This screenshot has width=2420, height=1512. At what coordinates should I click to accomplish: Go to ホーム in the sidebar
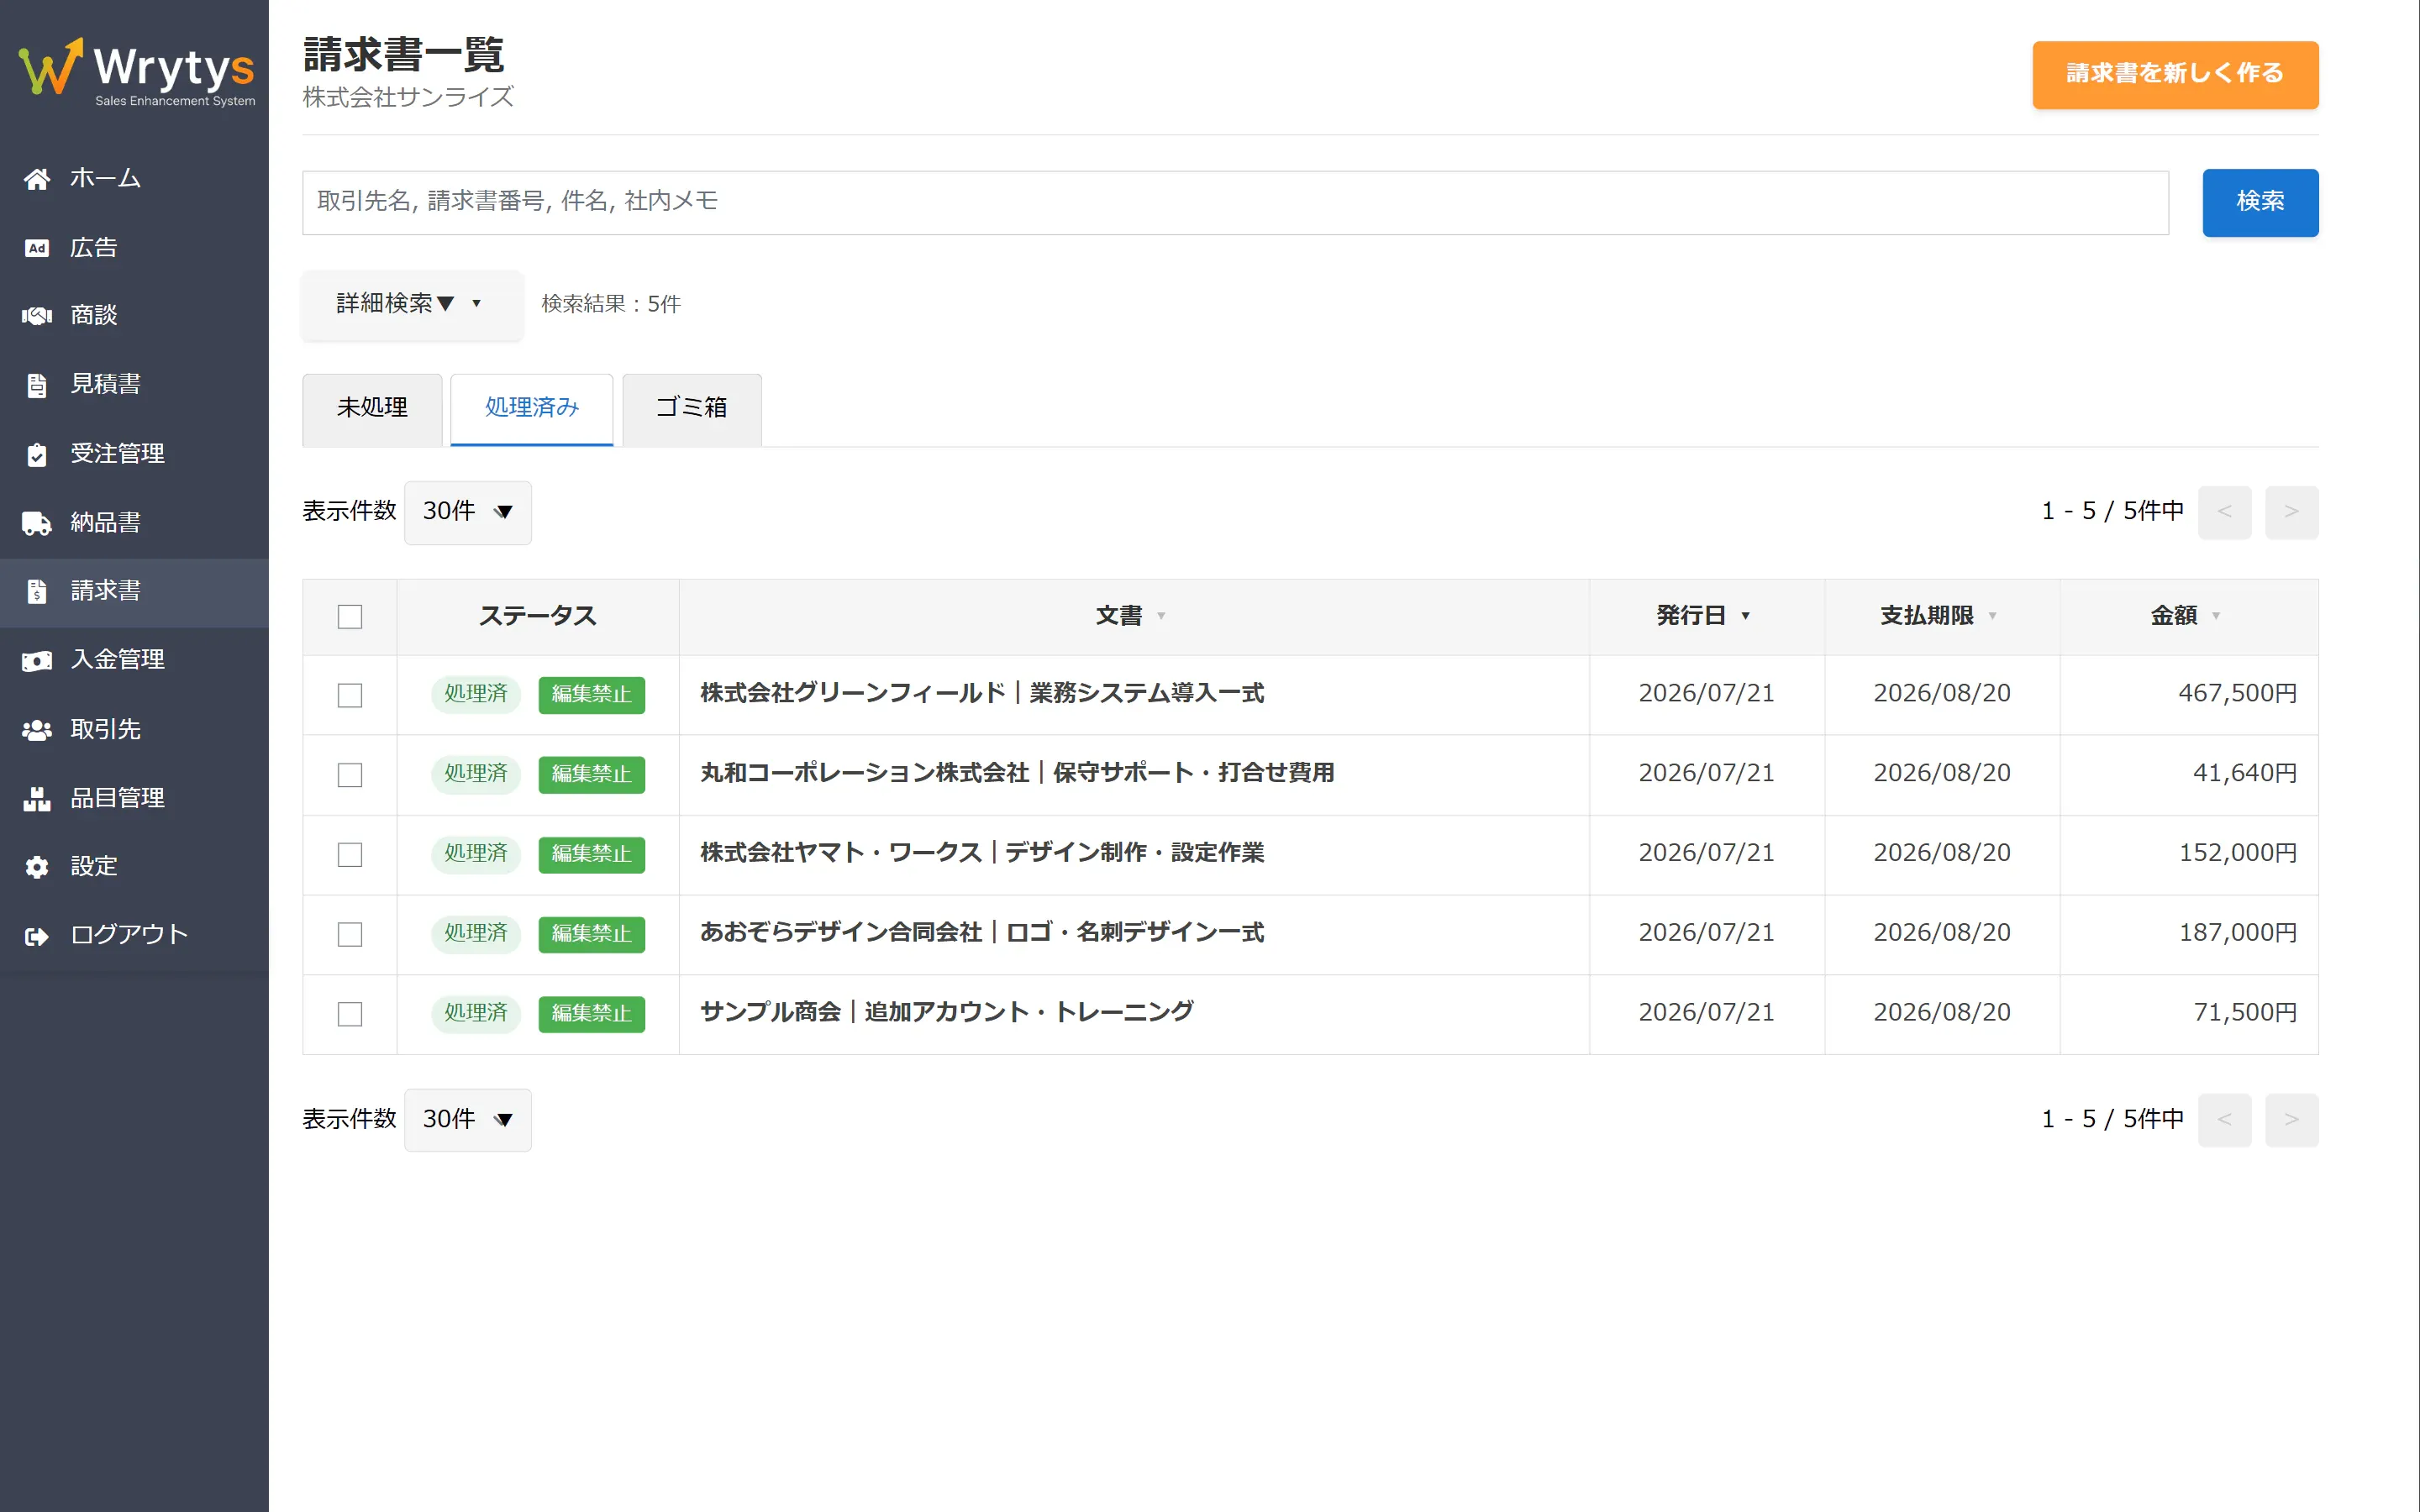coord(134,179)
